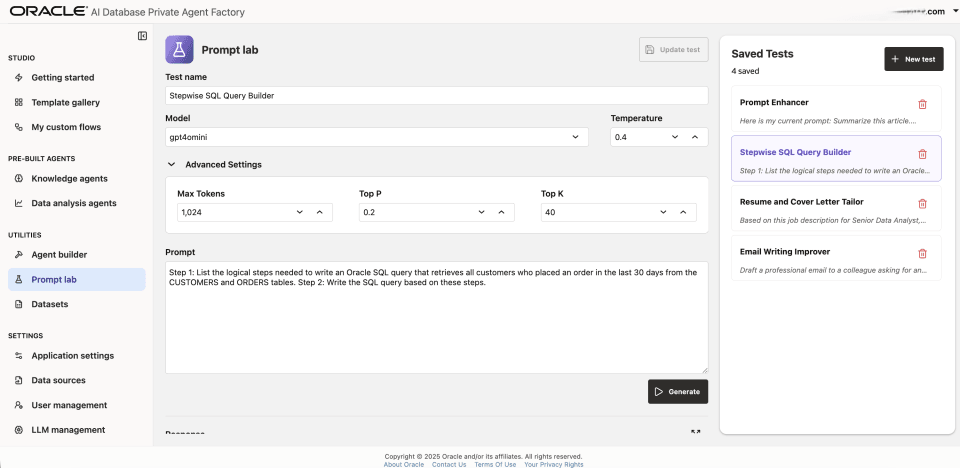Delete the Prompt Enhancer saved test
This screenshot has height=468, width=960.
(x=922, y=104)
